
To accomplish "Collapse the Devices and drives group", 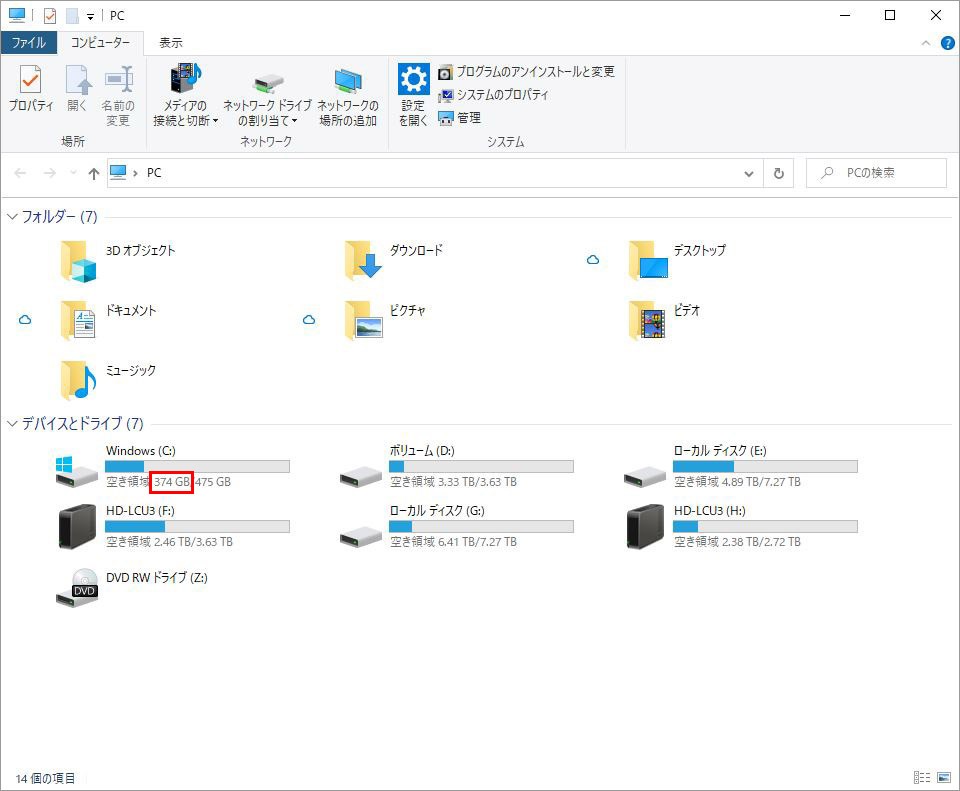I will coord(12,424).
